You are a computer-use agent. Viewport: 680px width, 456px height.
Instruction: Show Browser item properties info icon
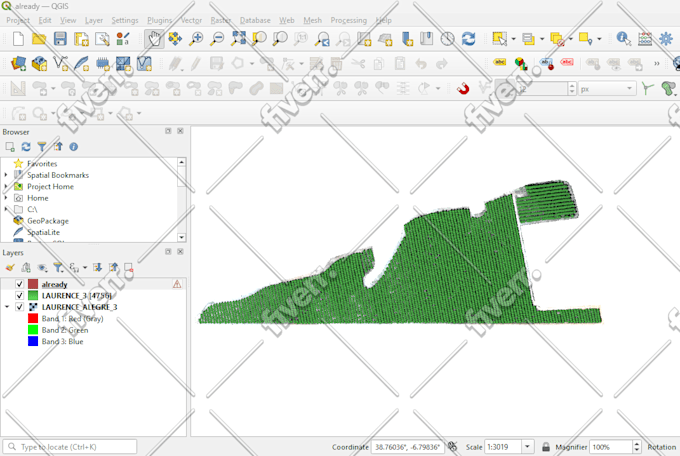pyautogui.click(x=74, y=147)
